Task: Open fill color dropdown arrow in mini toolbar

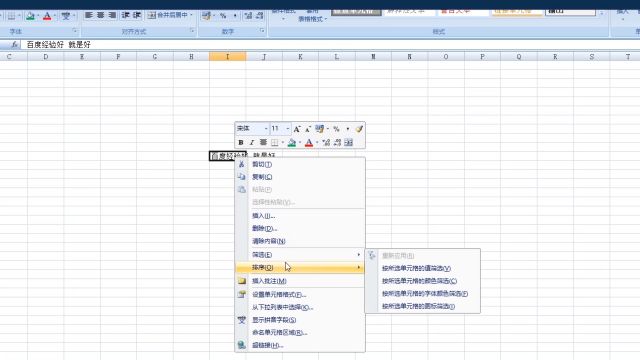Action: coord(300,142)
